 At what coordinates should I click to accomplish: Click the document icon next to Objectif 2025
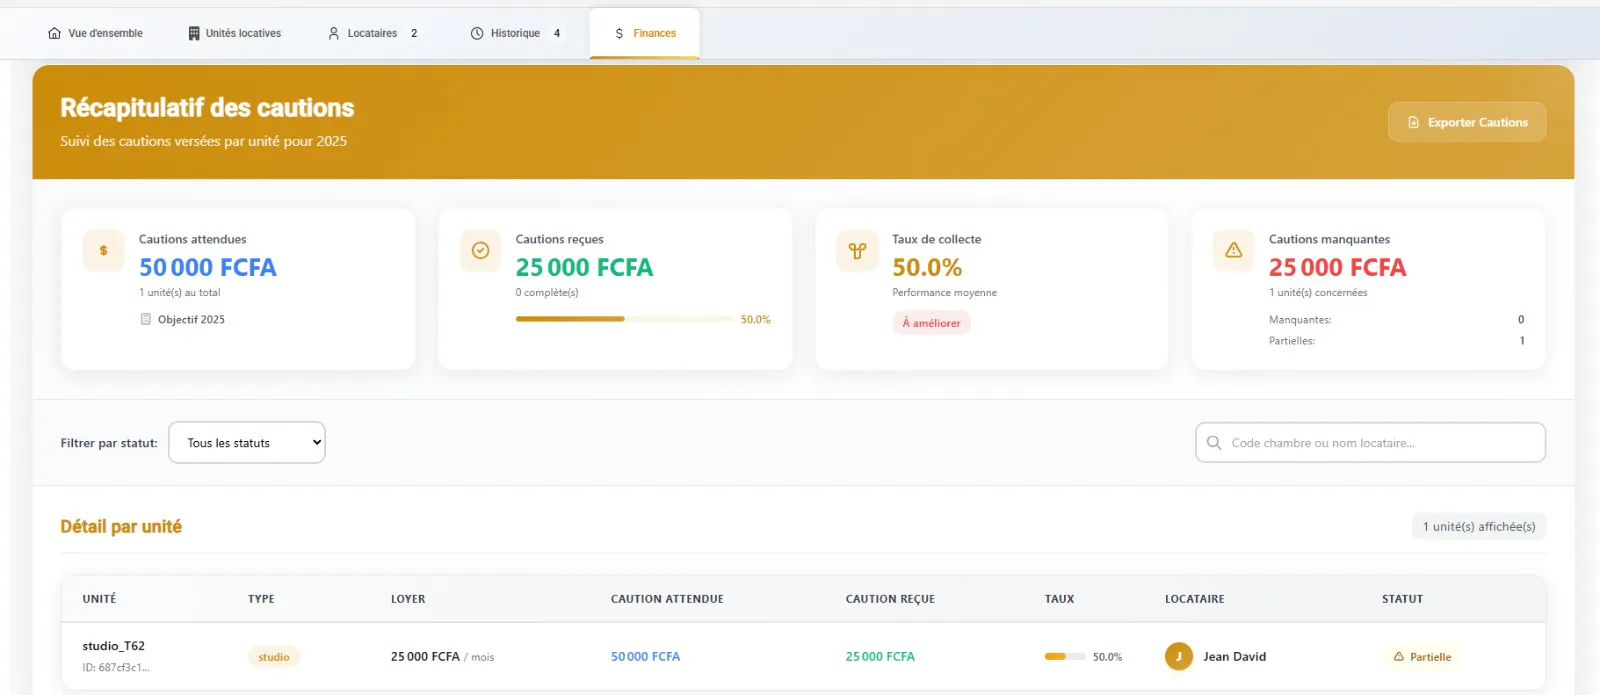coord(146,319)
